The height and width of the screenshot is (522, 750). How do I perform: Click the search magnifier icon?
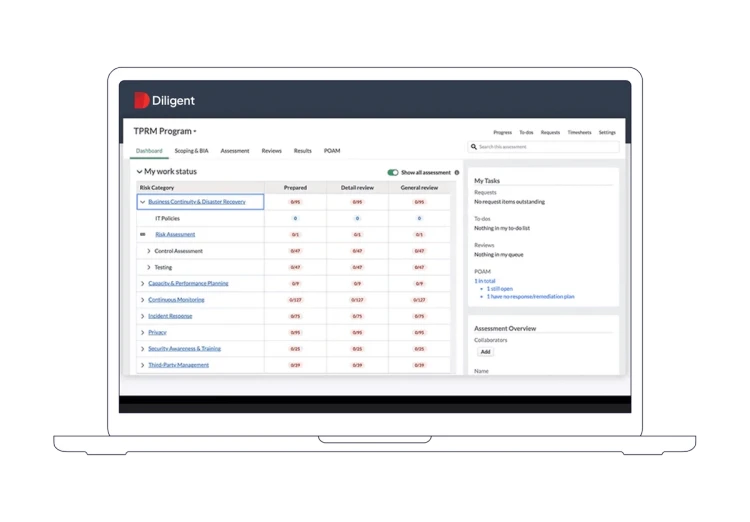pyautogui.click(x=474, y=147)
